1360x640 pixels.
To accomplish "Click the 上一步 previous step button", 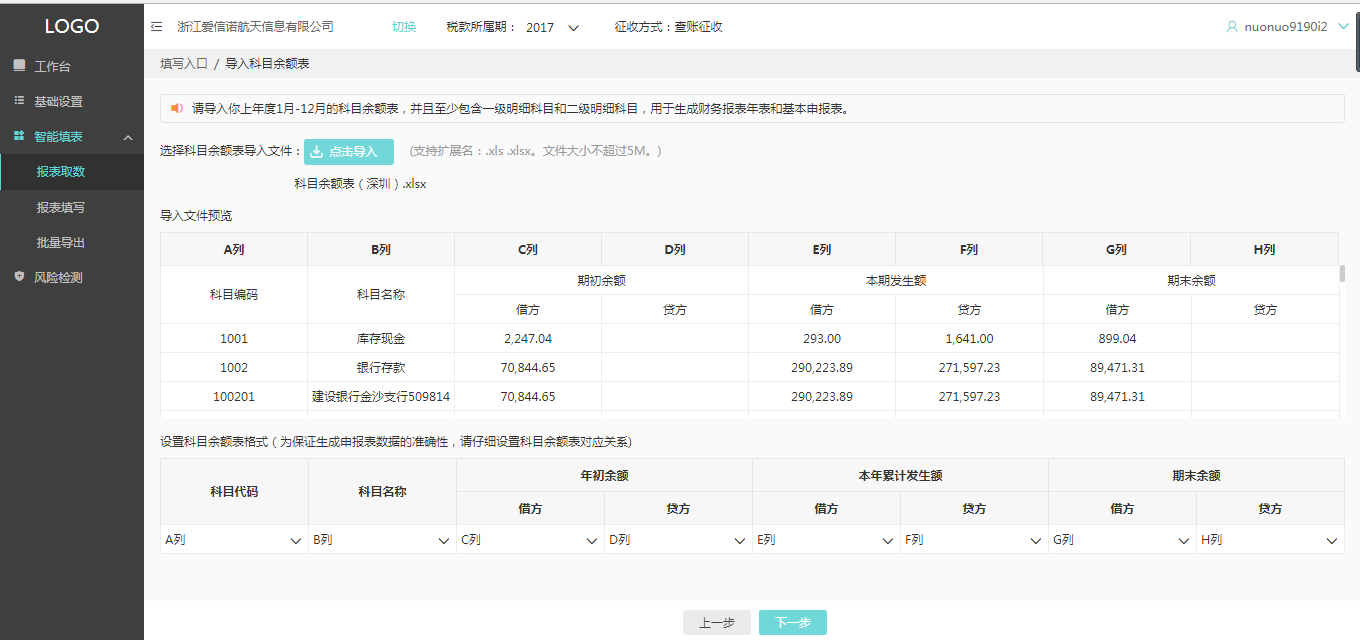I will (716, 623).
